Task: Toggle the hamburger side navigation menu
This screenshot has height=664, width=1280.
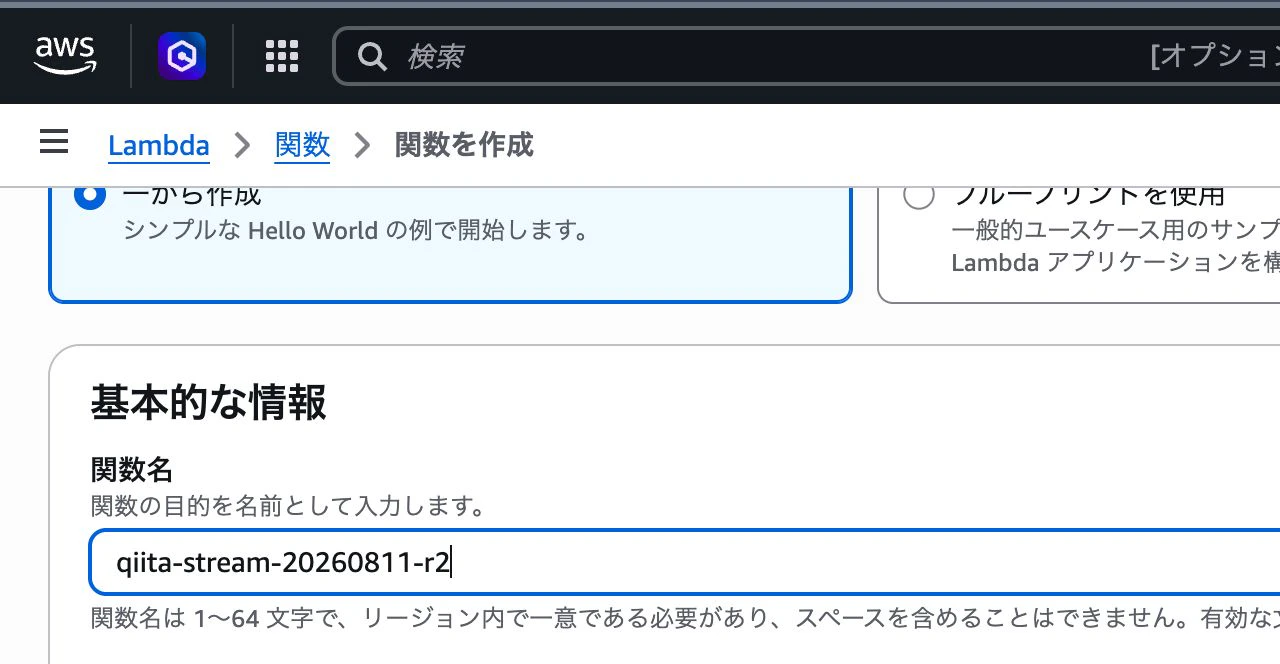Action: pyautogui.click(x=54, y=142)
